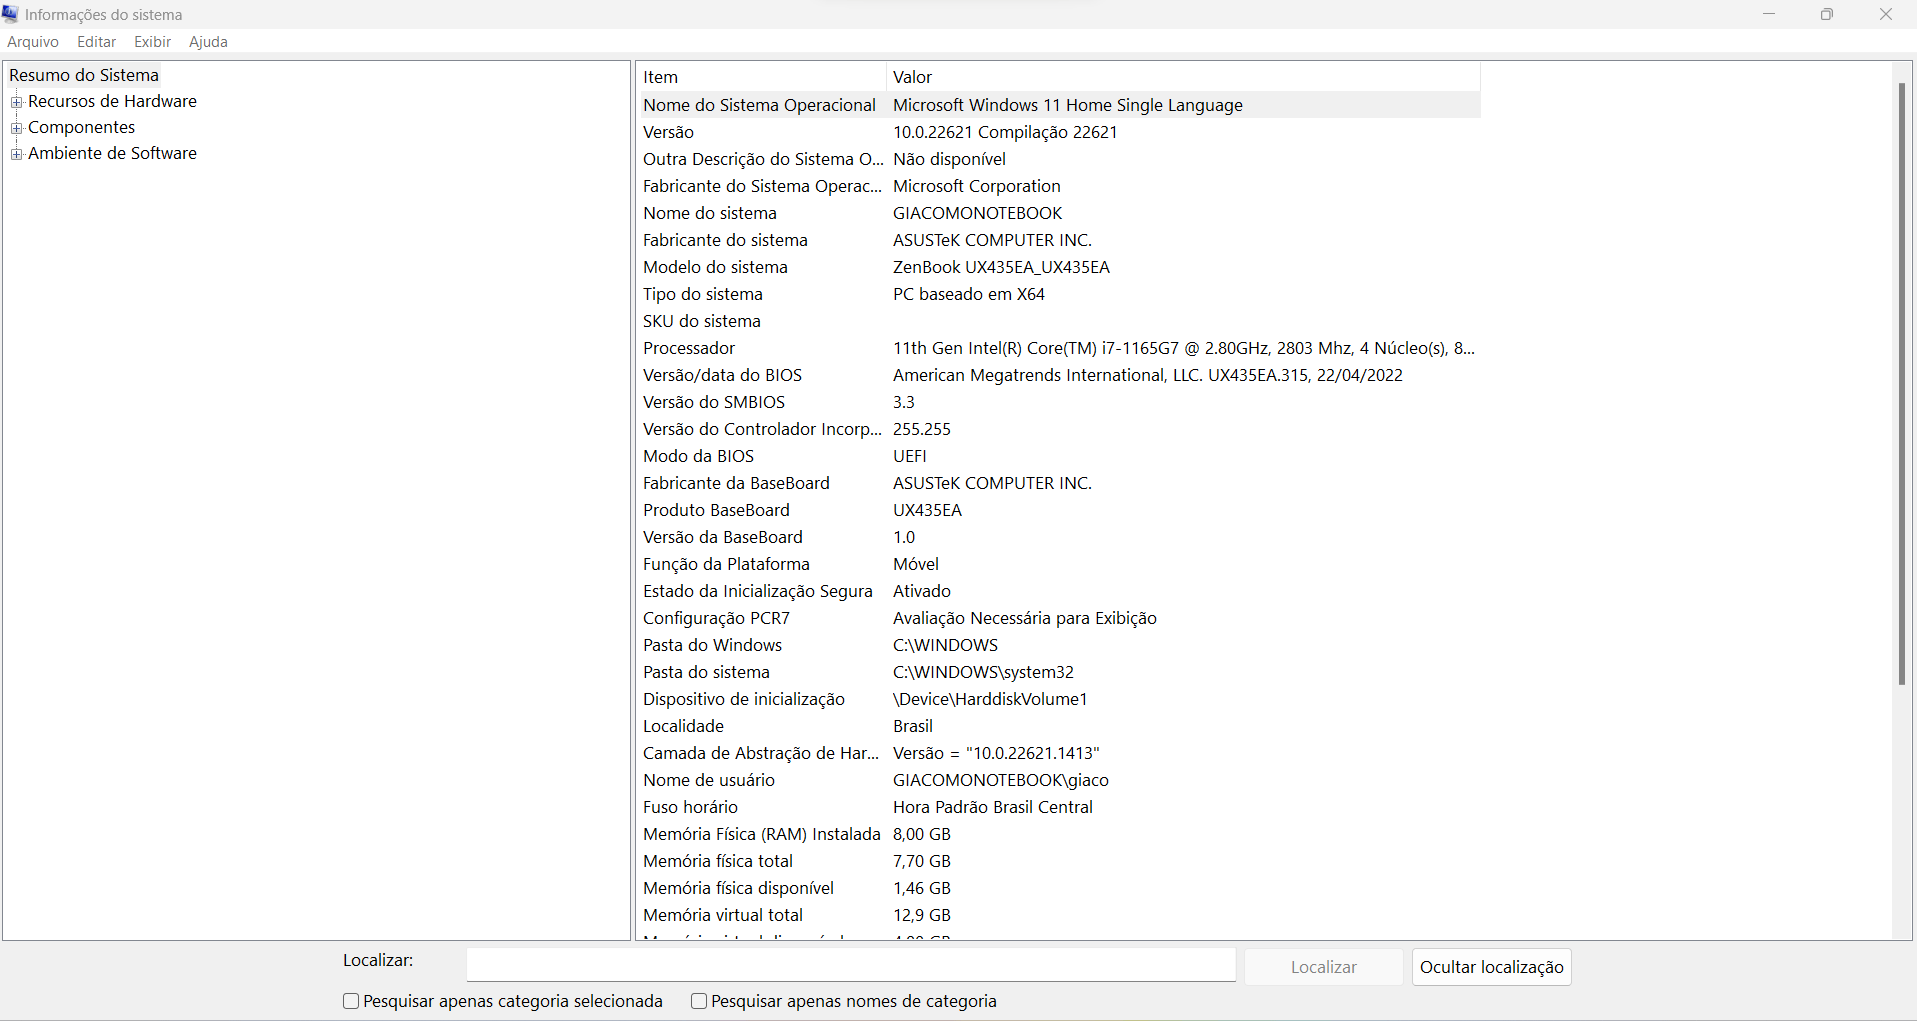Select the Memória Física (RAM) Instalada row

(x=1059, y=834)
